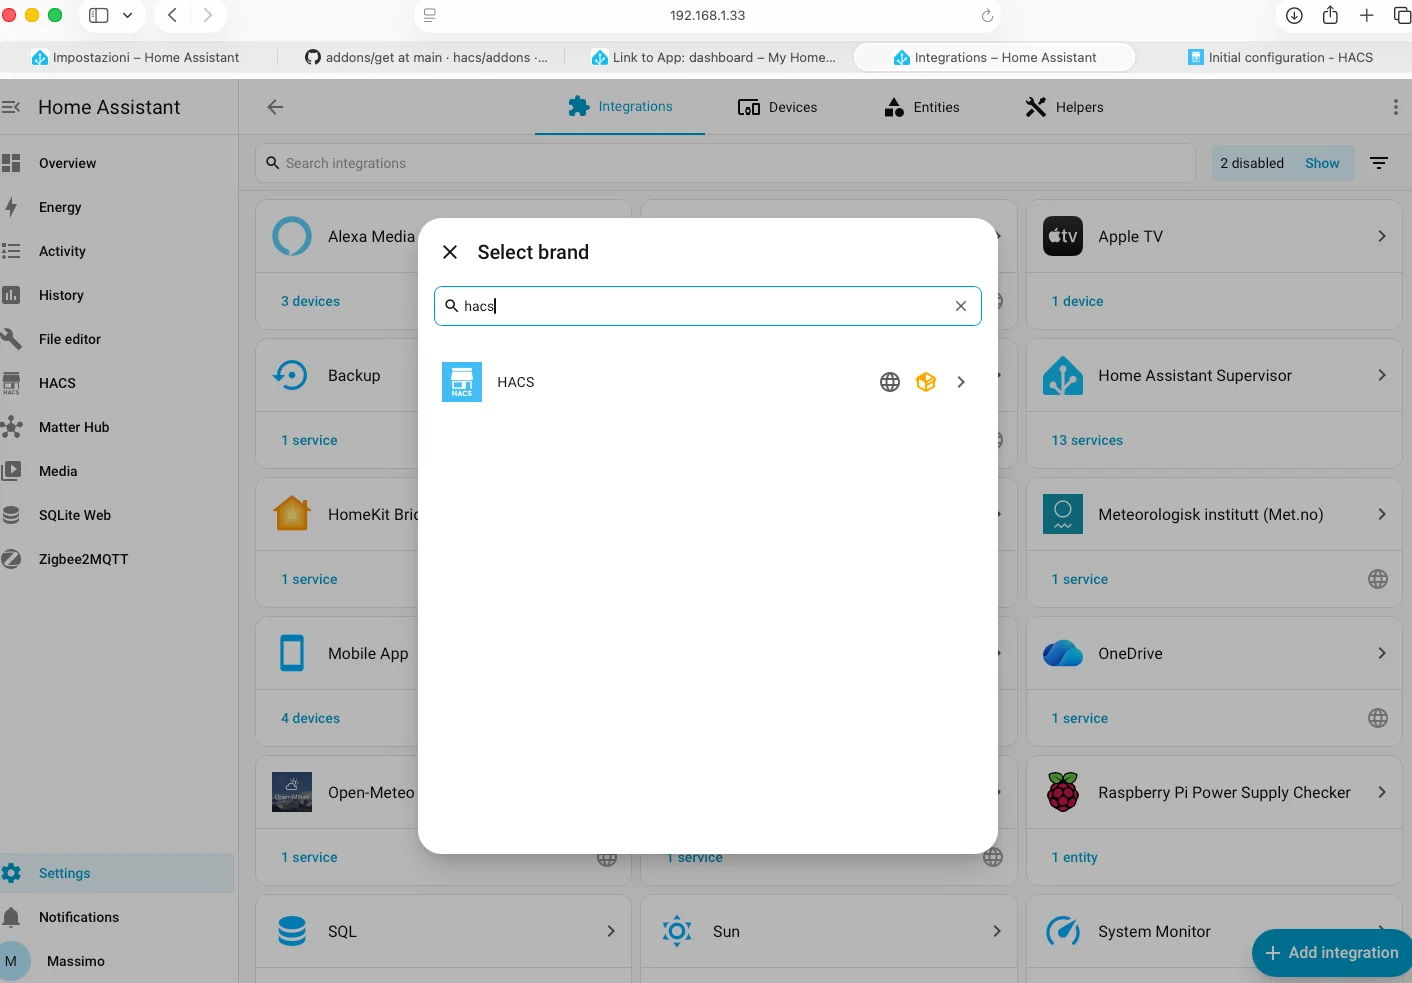
Task: Click the Search integrations field
Action: (725, 163)
